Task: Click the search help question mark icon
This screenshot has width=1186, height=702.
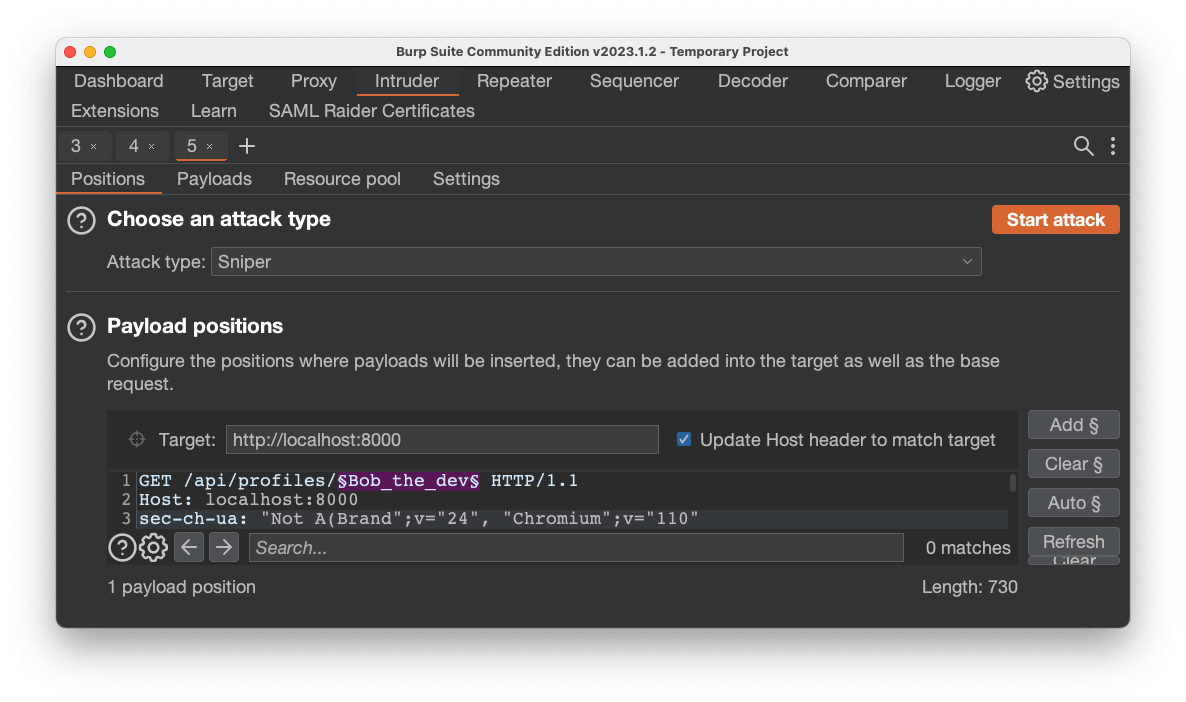Action: click(122, 547)
